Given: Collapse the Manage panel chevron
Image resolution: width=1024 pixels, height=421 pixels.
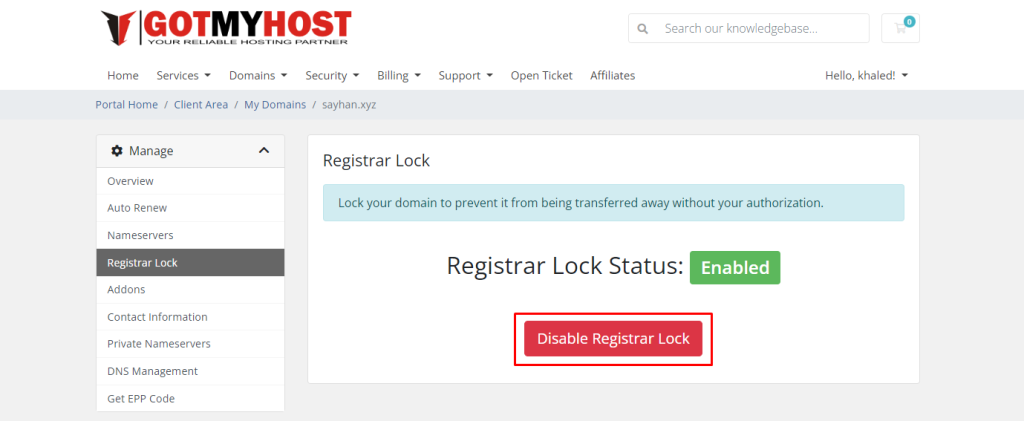Looking at the screenshot, I should (x=264, y=151).
